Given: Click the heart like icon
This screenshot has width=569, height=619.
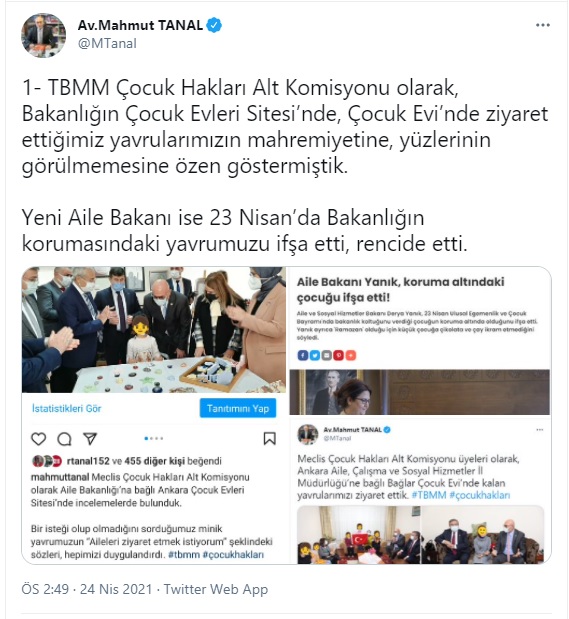Looking at the screenshot, I should 39,439.
